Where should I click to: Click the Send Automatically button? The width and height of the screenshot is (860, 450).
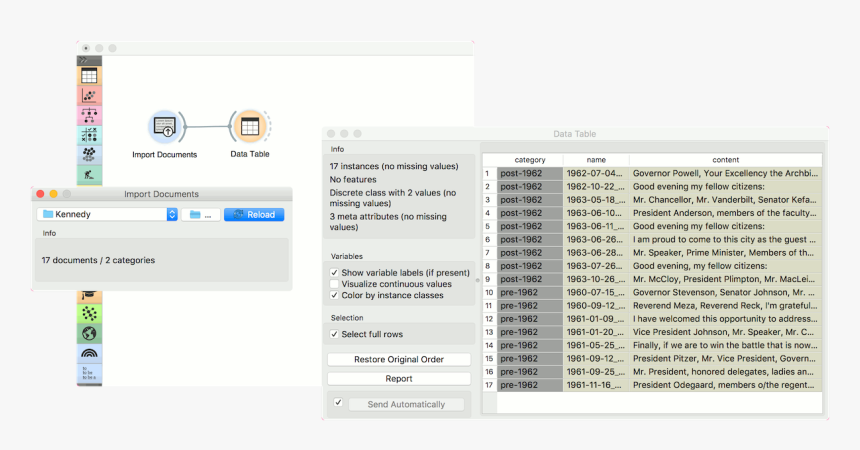coord(406,404)
